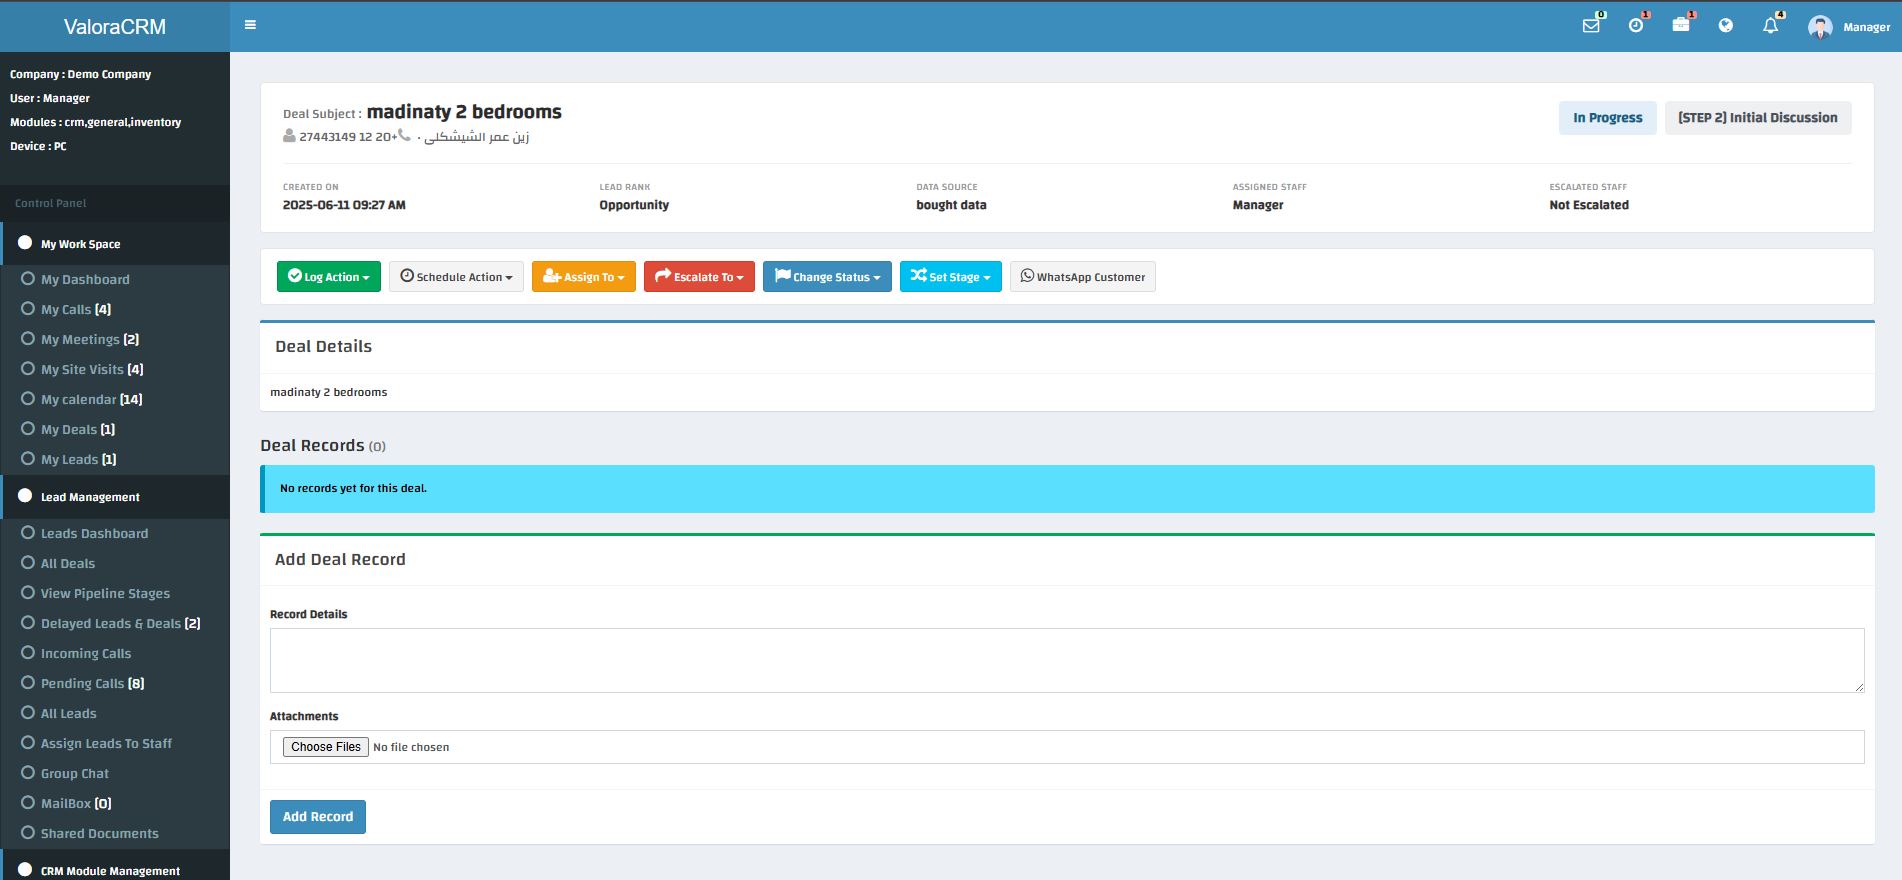1902x880 pixels.
Task: Click the In Progress status badge
Action: tap(1608, 118)
